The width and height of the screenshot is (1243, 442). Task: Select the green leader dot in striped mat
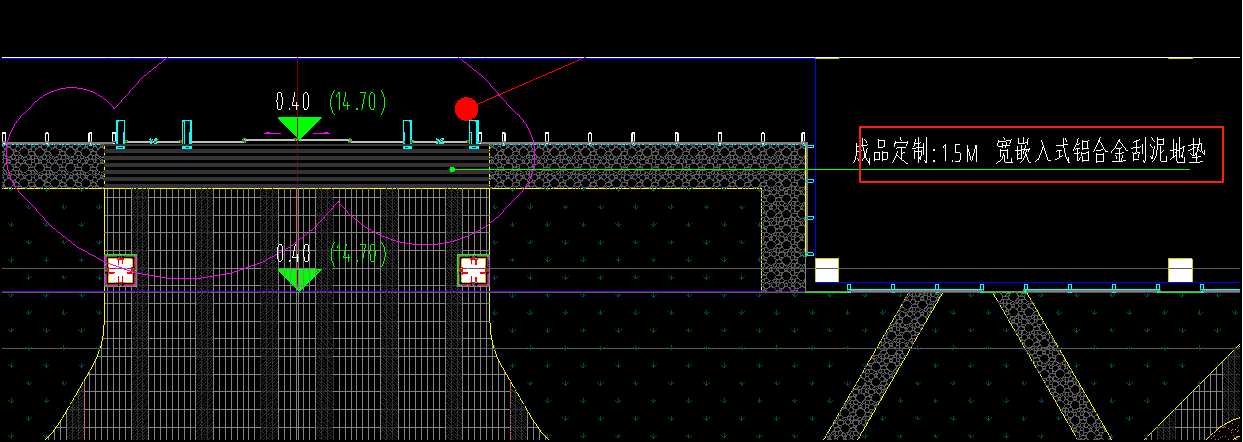click(x=452, y=169)
